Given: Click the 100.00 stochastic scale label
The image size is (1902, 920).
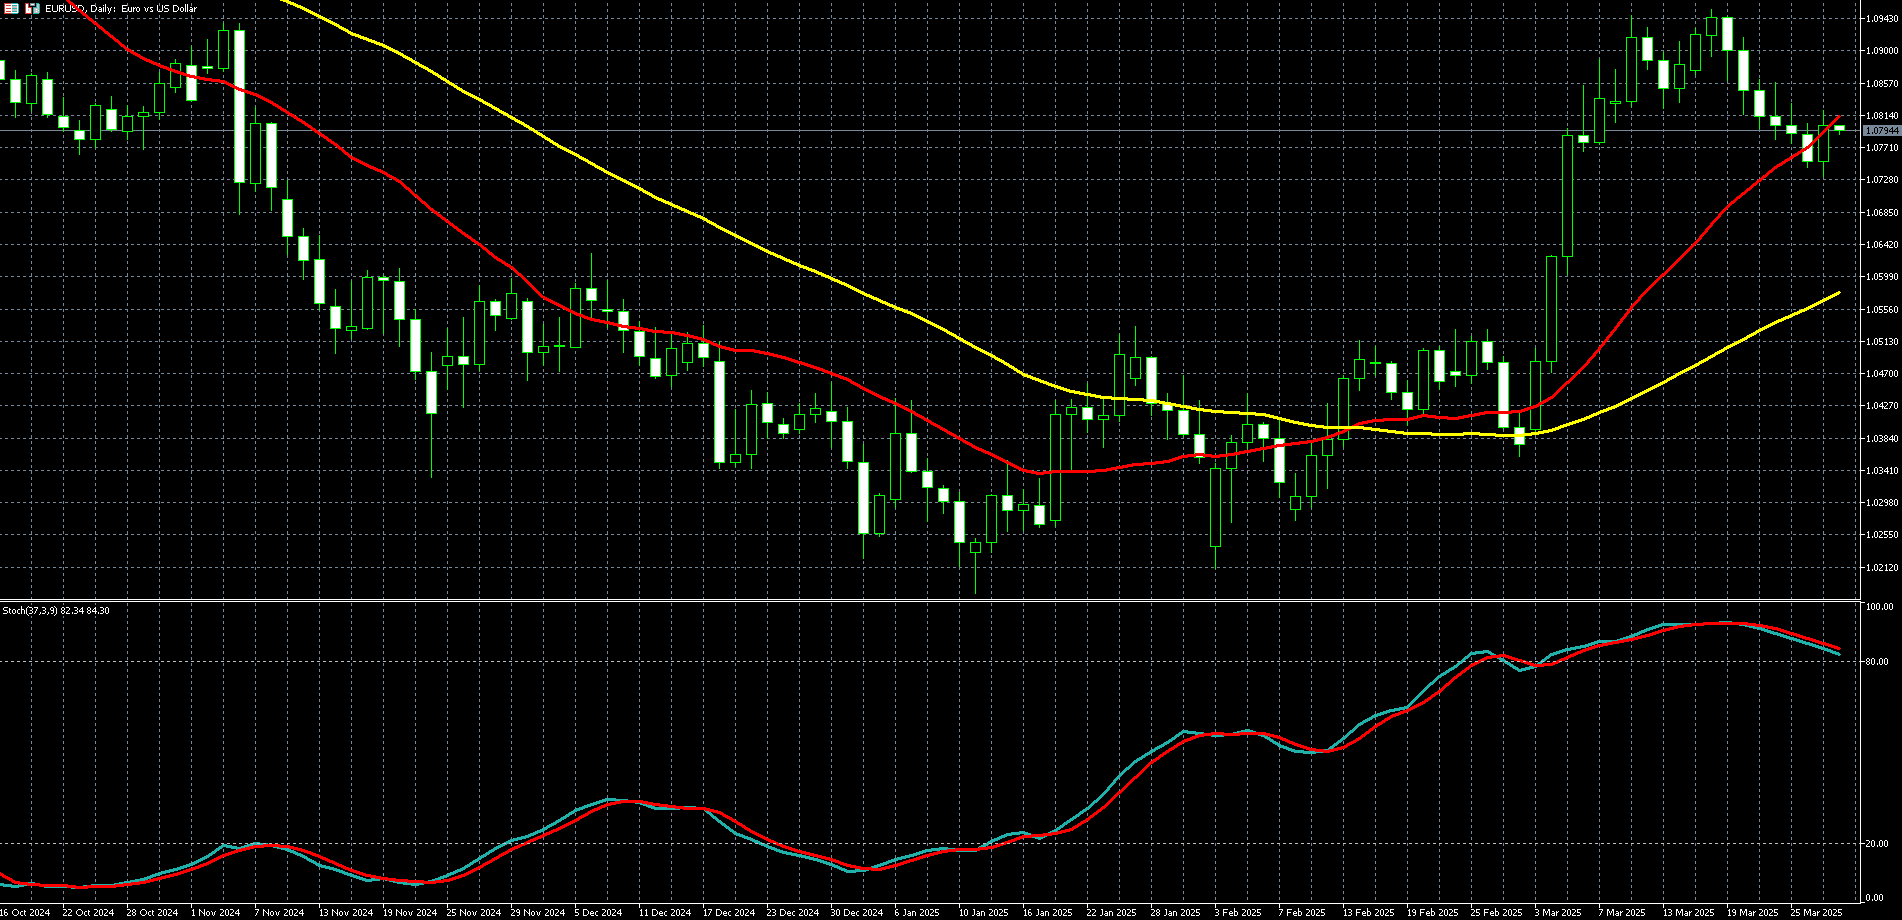Looking at the screenshot, I should [1879, 607].
